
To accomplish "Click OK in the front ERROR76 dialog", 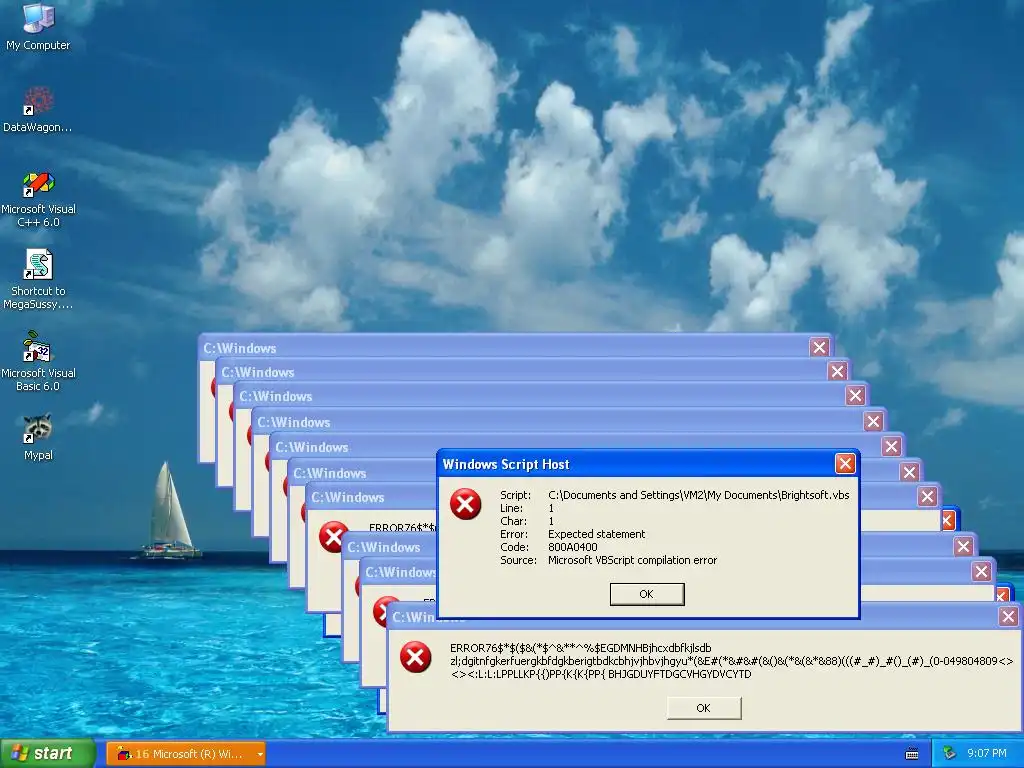I will pos(703,708).
